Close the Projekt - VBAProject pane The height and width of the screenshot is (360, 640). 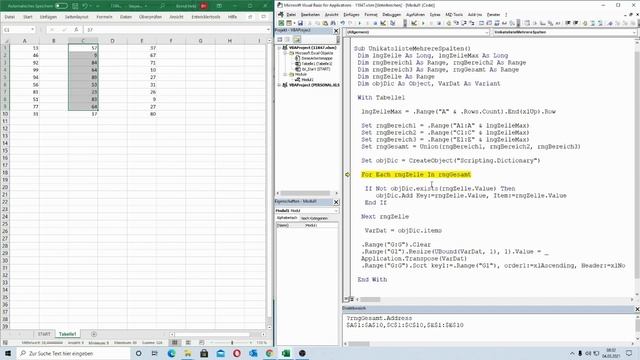[x=336, y=31]
